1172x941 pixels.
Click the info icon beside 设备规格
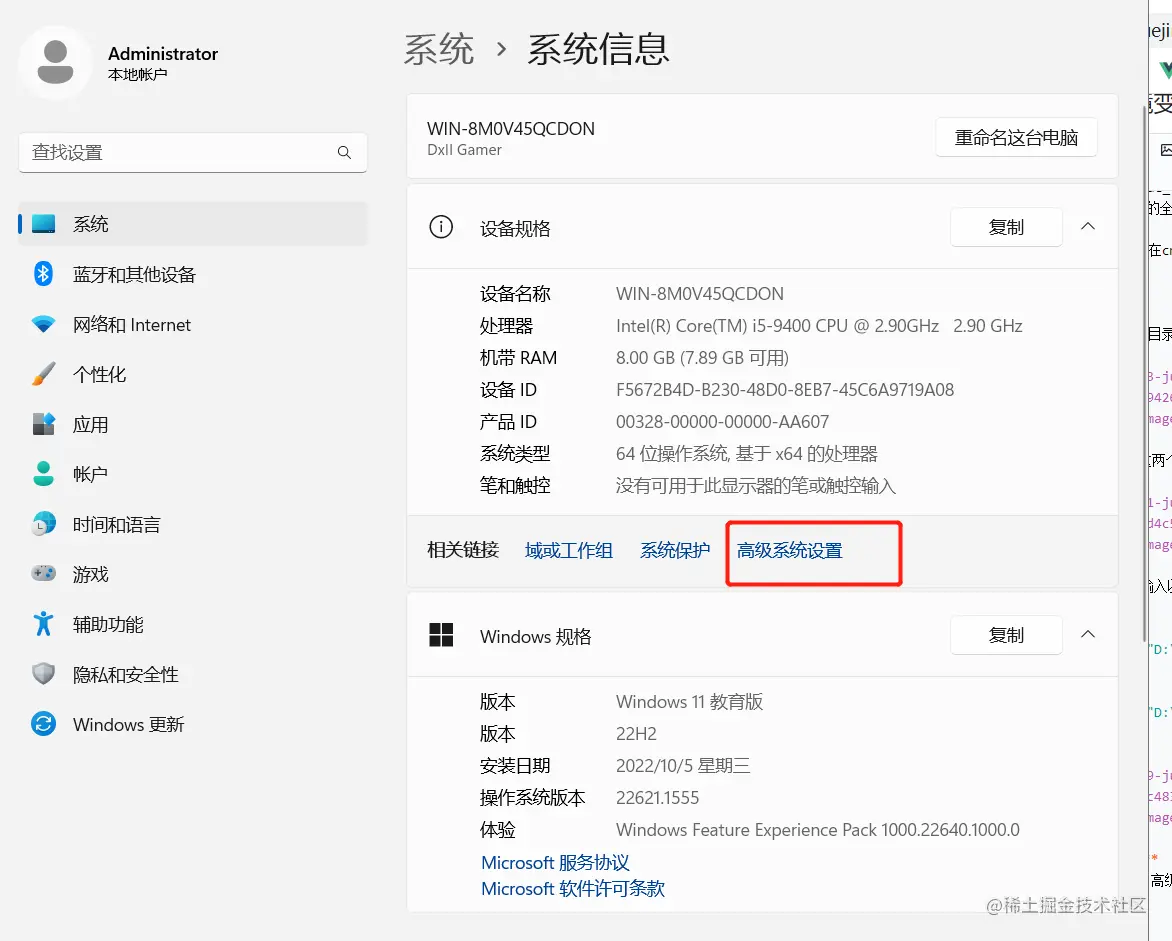point(441,226)
